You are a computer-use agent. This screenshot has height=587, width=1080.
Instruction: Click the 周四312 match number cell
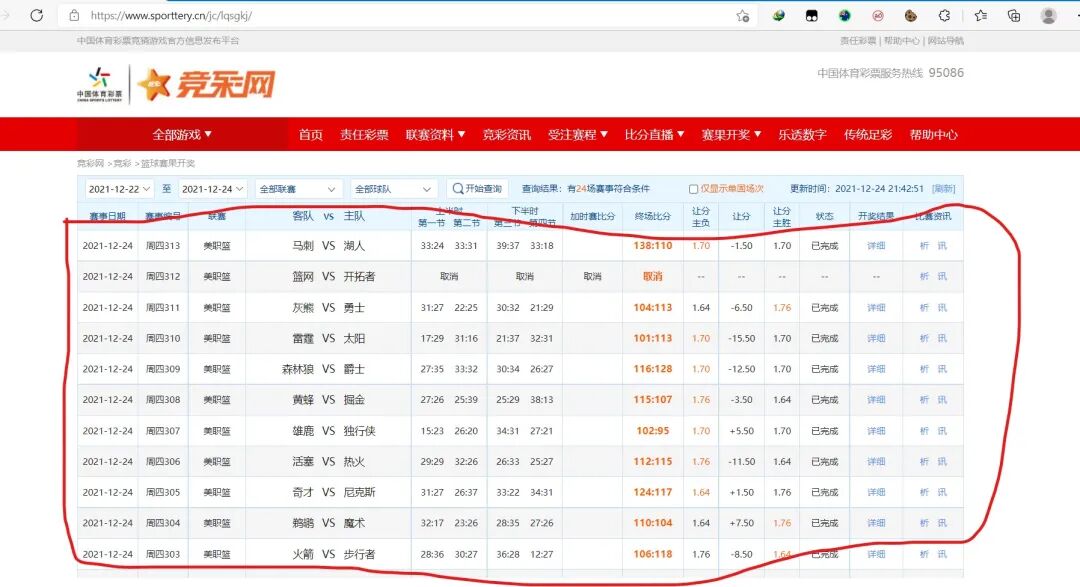tap(163, 276)
